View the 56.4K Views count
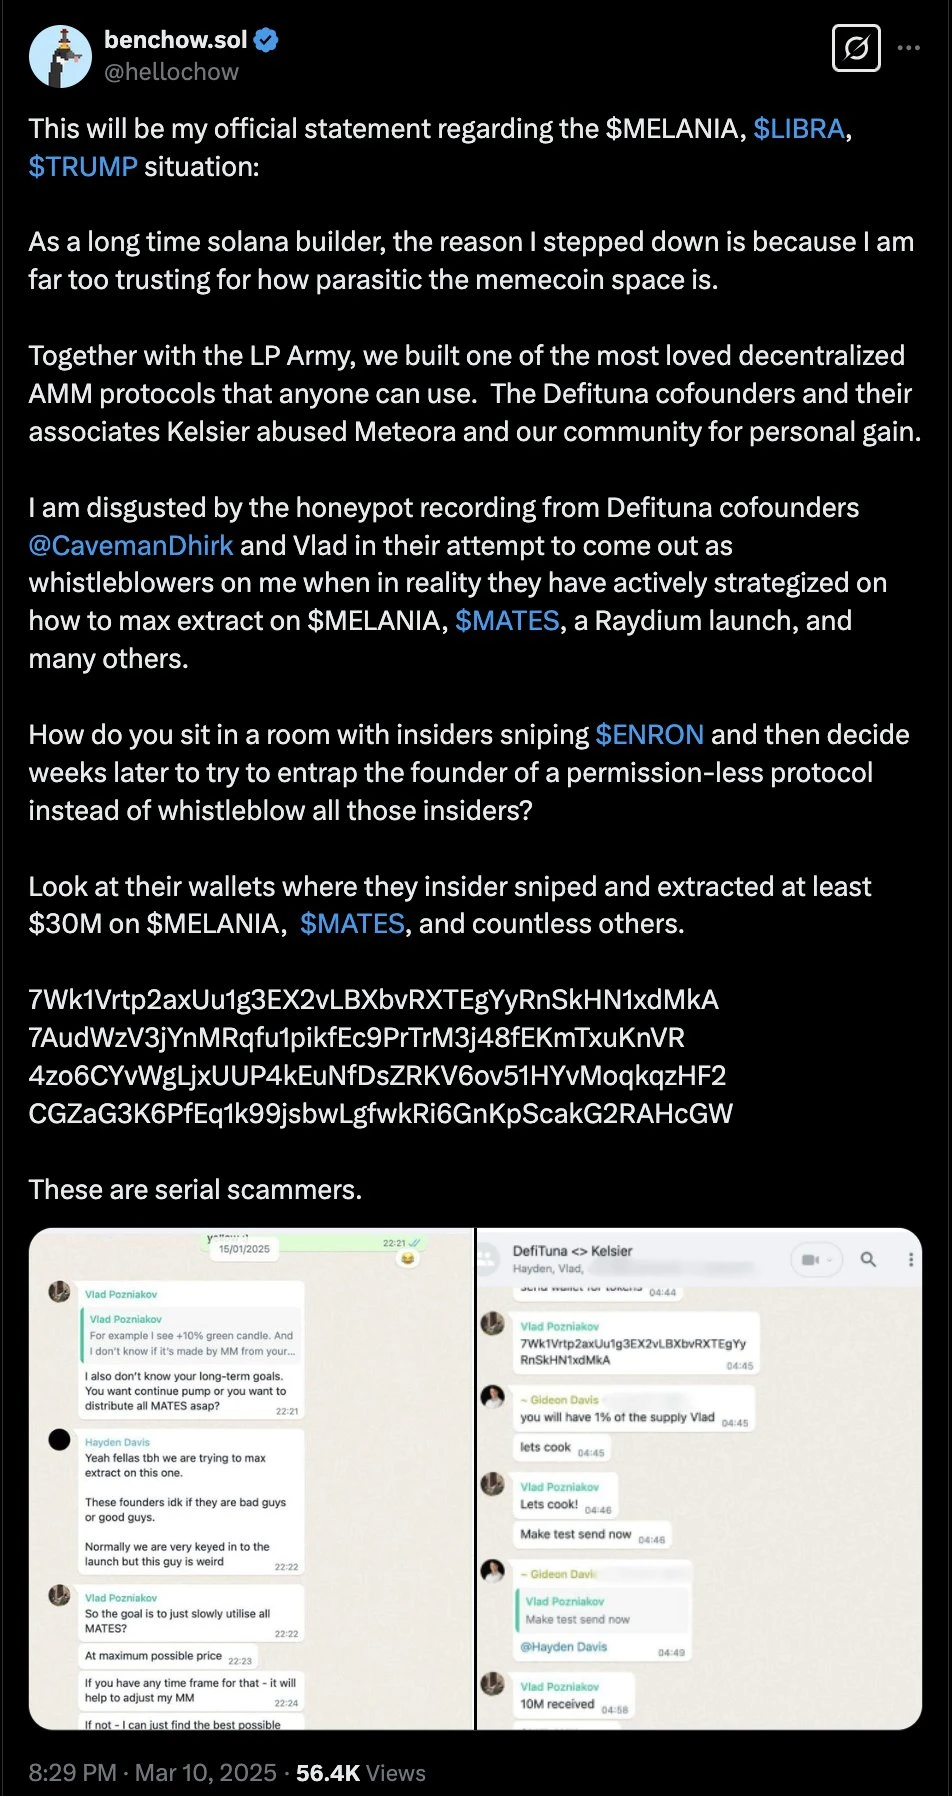 [x=360, y=1773]
